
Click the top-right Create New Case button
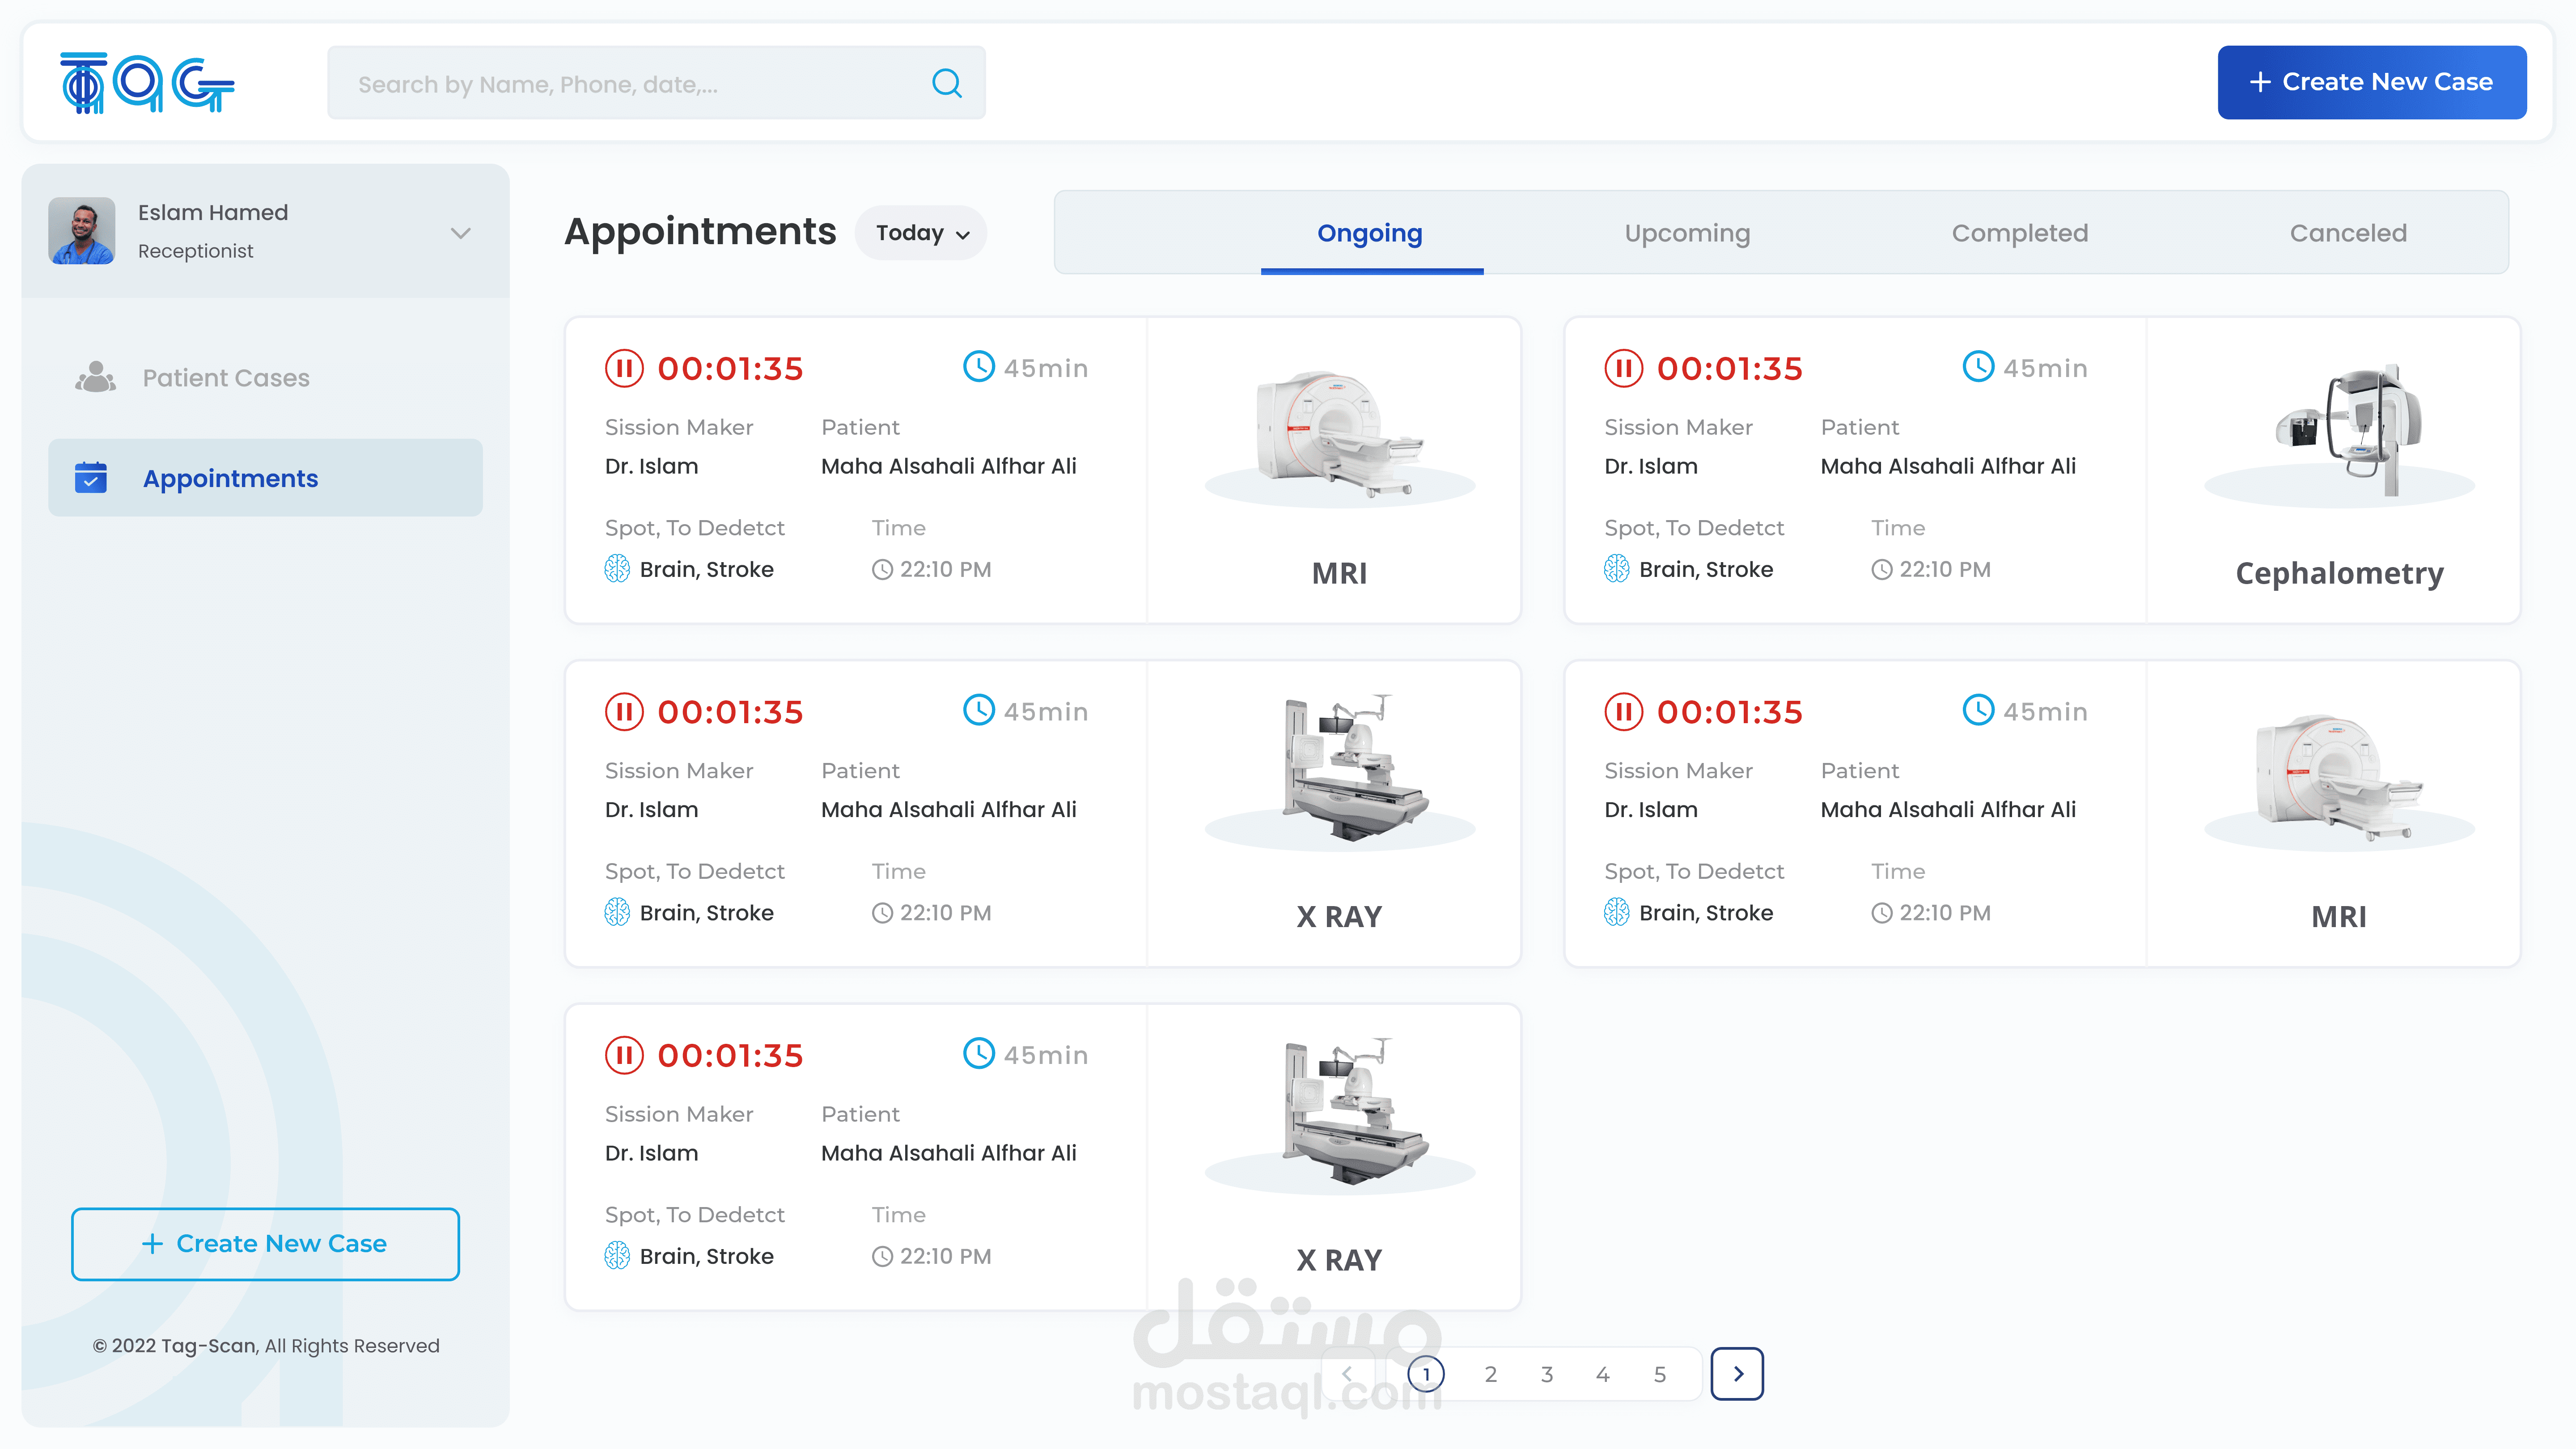tap(2371, 82)
